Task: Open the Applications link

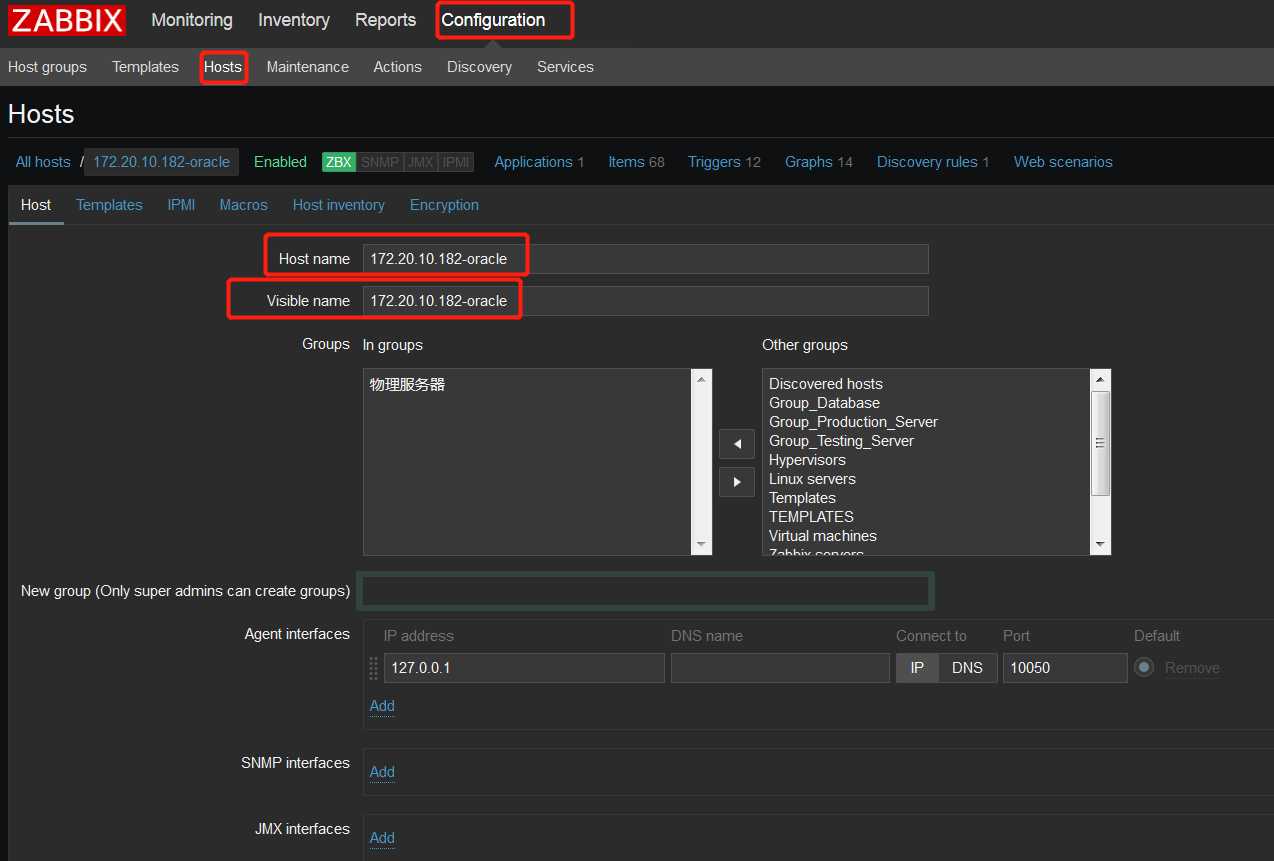Action: coord(533,162)
